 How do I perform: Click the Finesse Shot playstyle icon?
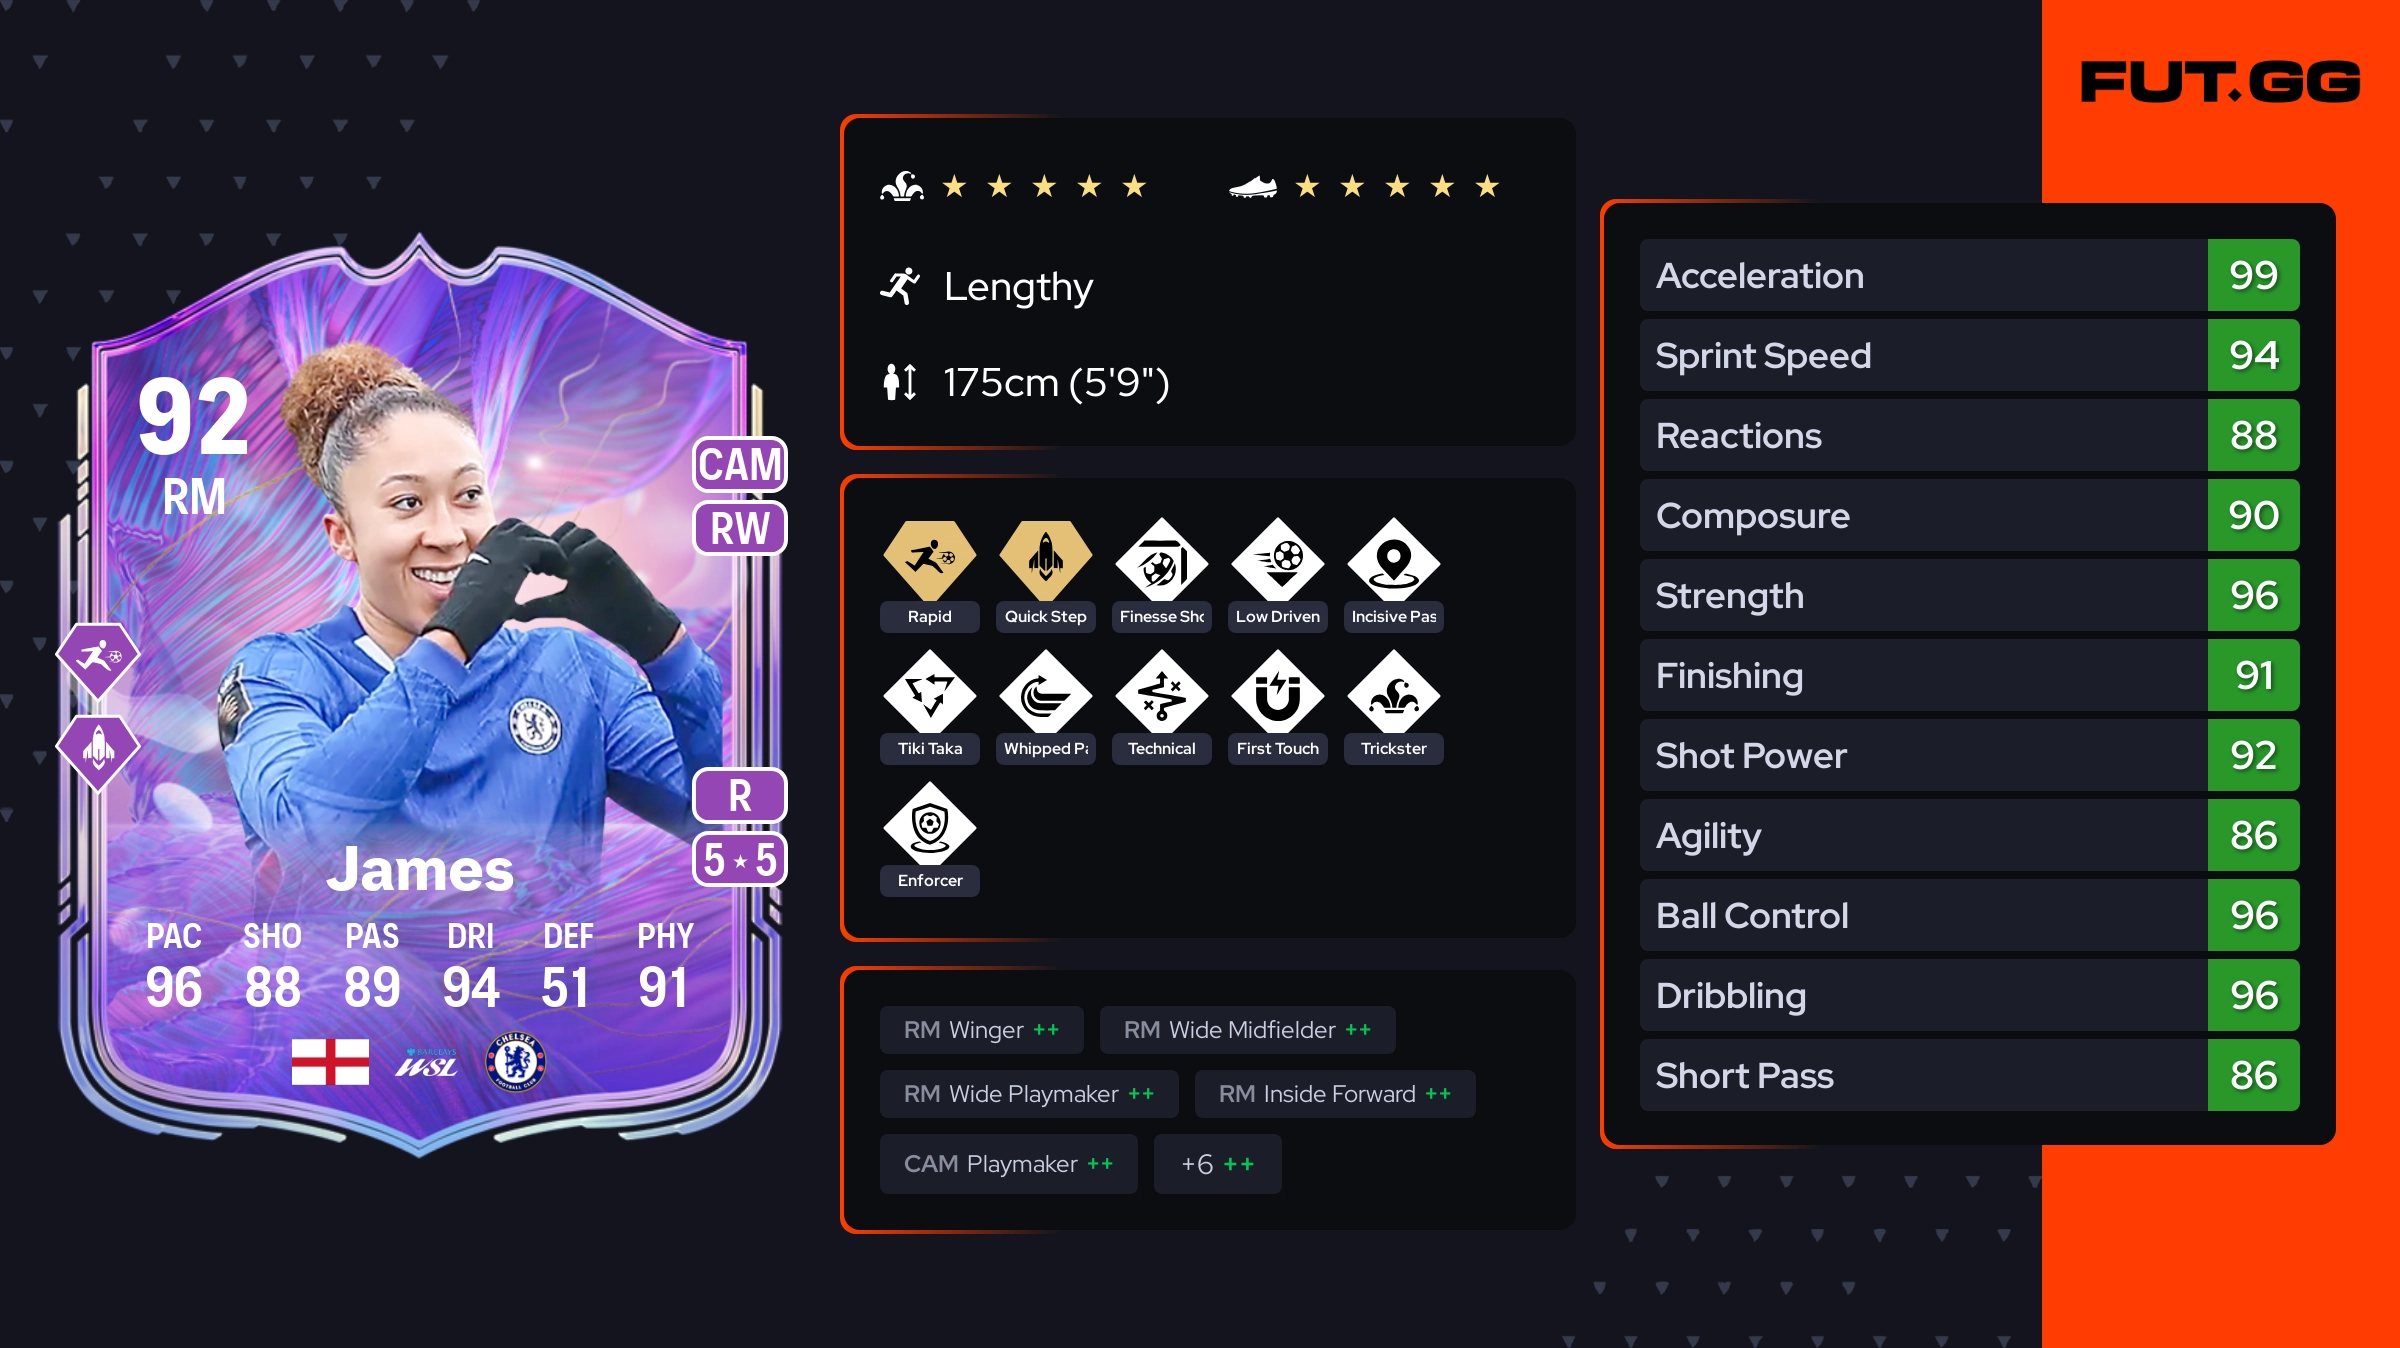tap(1161, 559)
